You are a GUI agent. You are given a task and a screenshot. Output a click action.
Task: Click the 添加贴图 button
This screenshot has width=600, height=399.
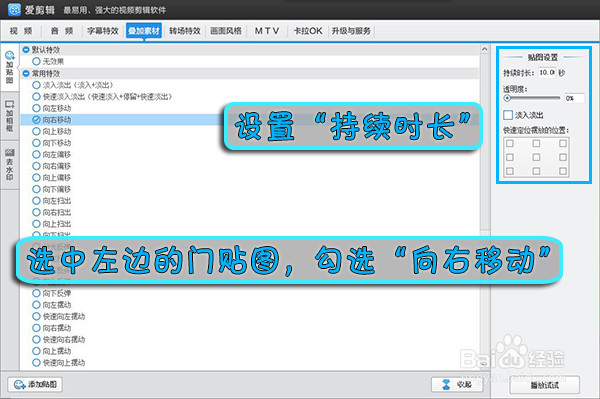(35, 384)
